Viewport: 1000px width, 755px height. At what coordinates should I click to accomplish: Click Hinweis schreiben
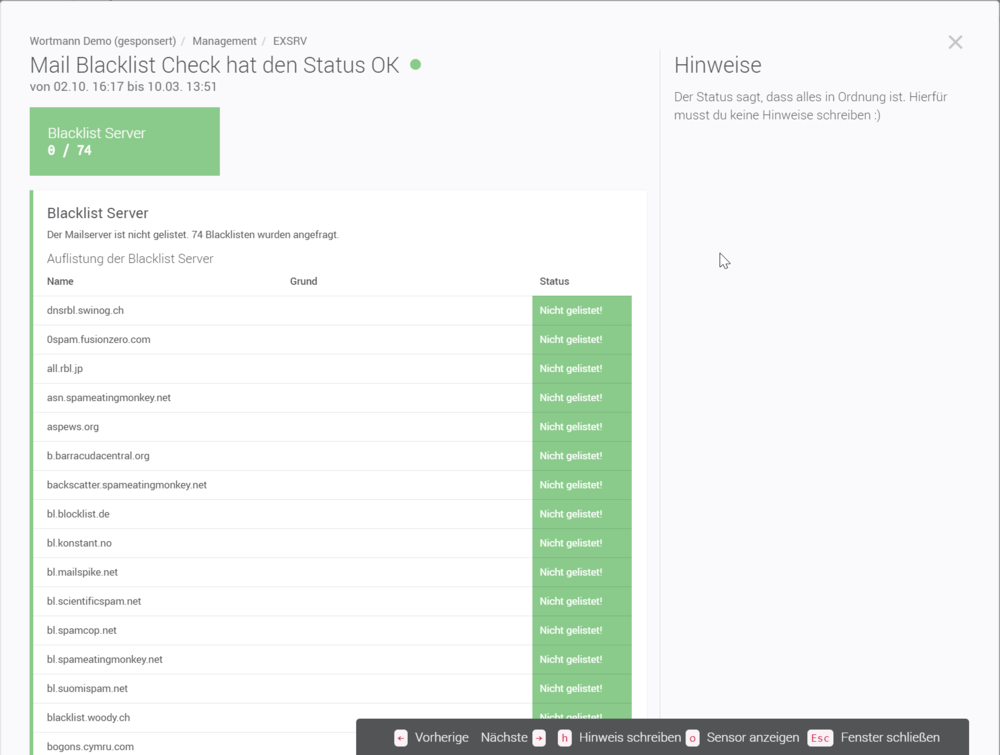630,738
